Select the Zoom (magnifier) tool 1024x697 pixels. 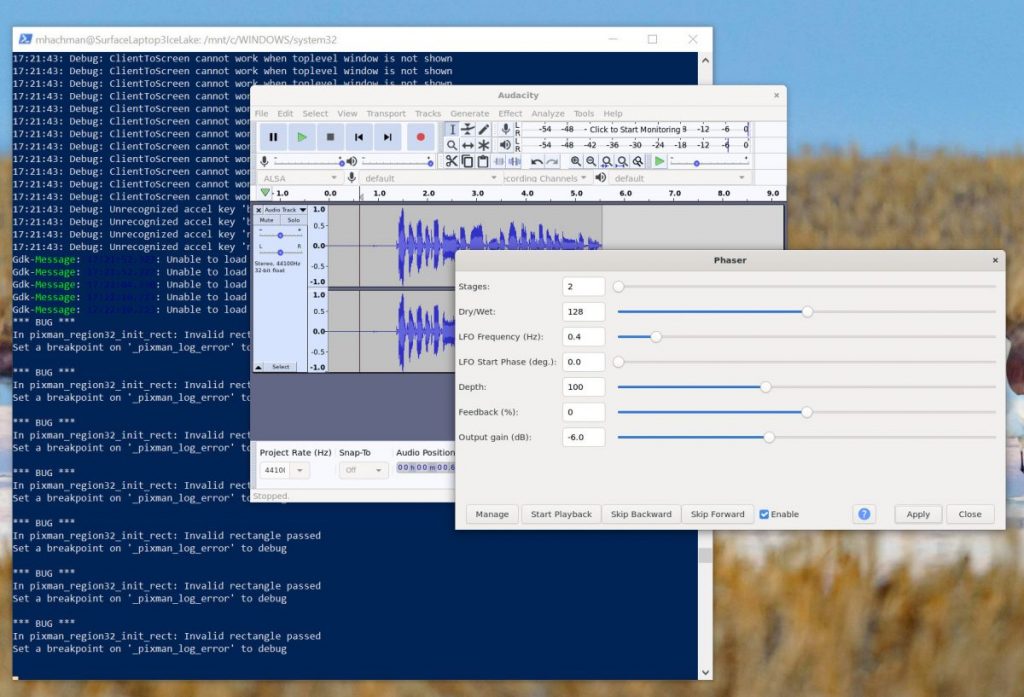(x=452, y=145)
